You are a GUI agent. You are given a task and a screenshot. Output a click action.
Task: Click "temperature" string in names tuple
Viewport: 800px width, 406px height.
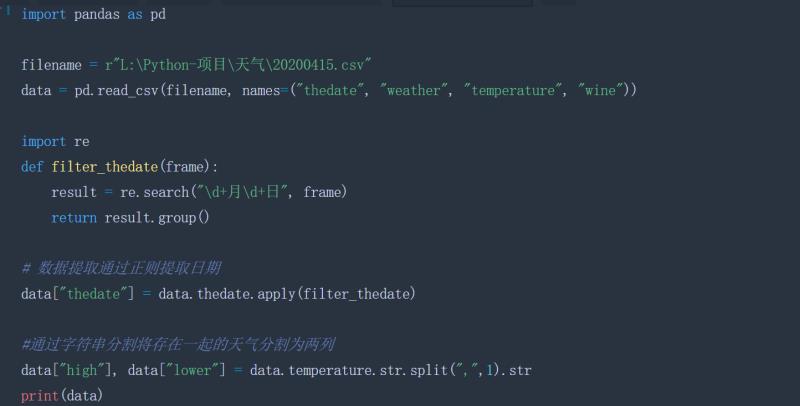pos(513,90)
